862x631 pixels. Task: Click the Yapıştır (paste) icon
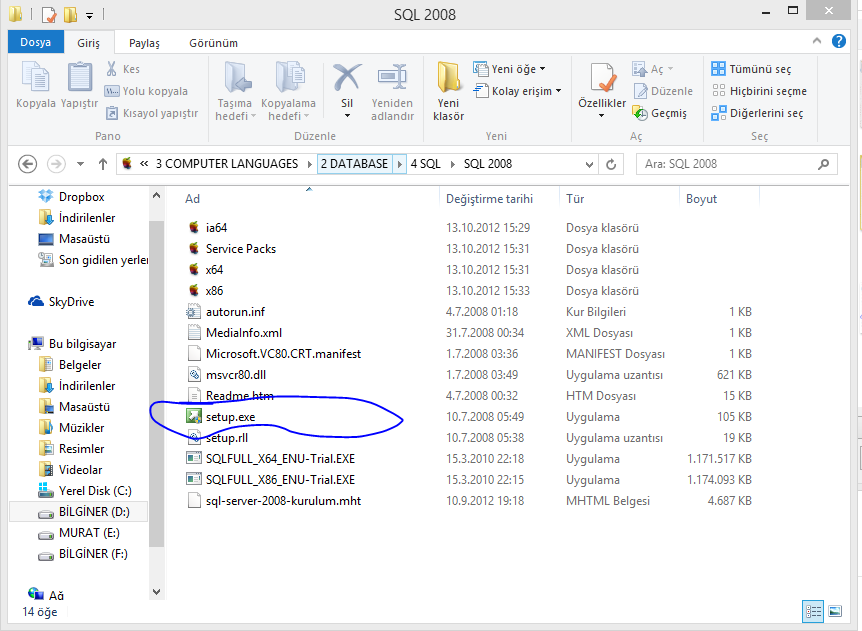pos(80,77)
